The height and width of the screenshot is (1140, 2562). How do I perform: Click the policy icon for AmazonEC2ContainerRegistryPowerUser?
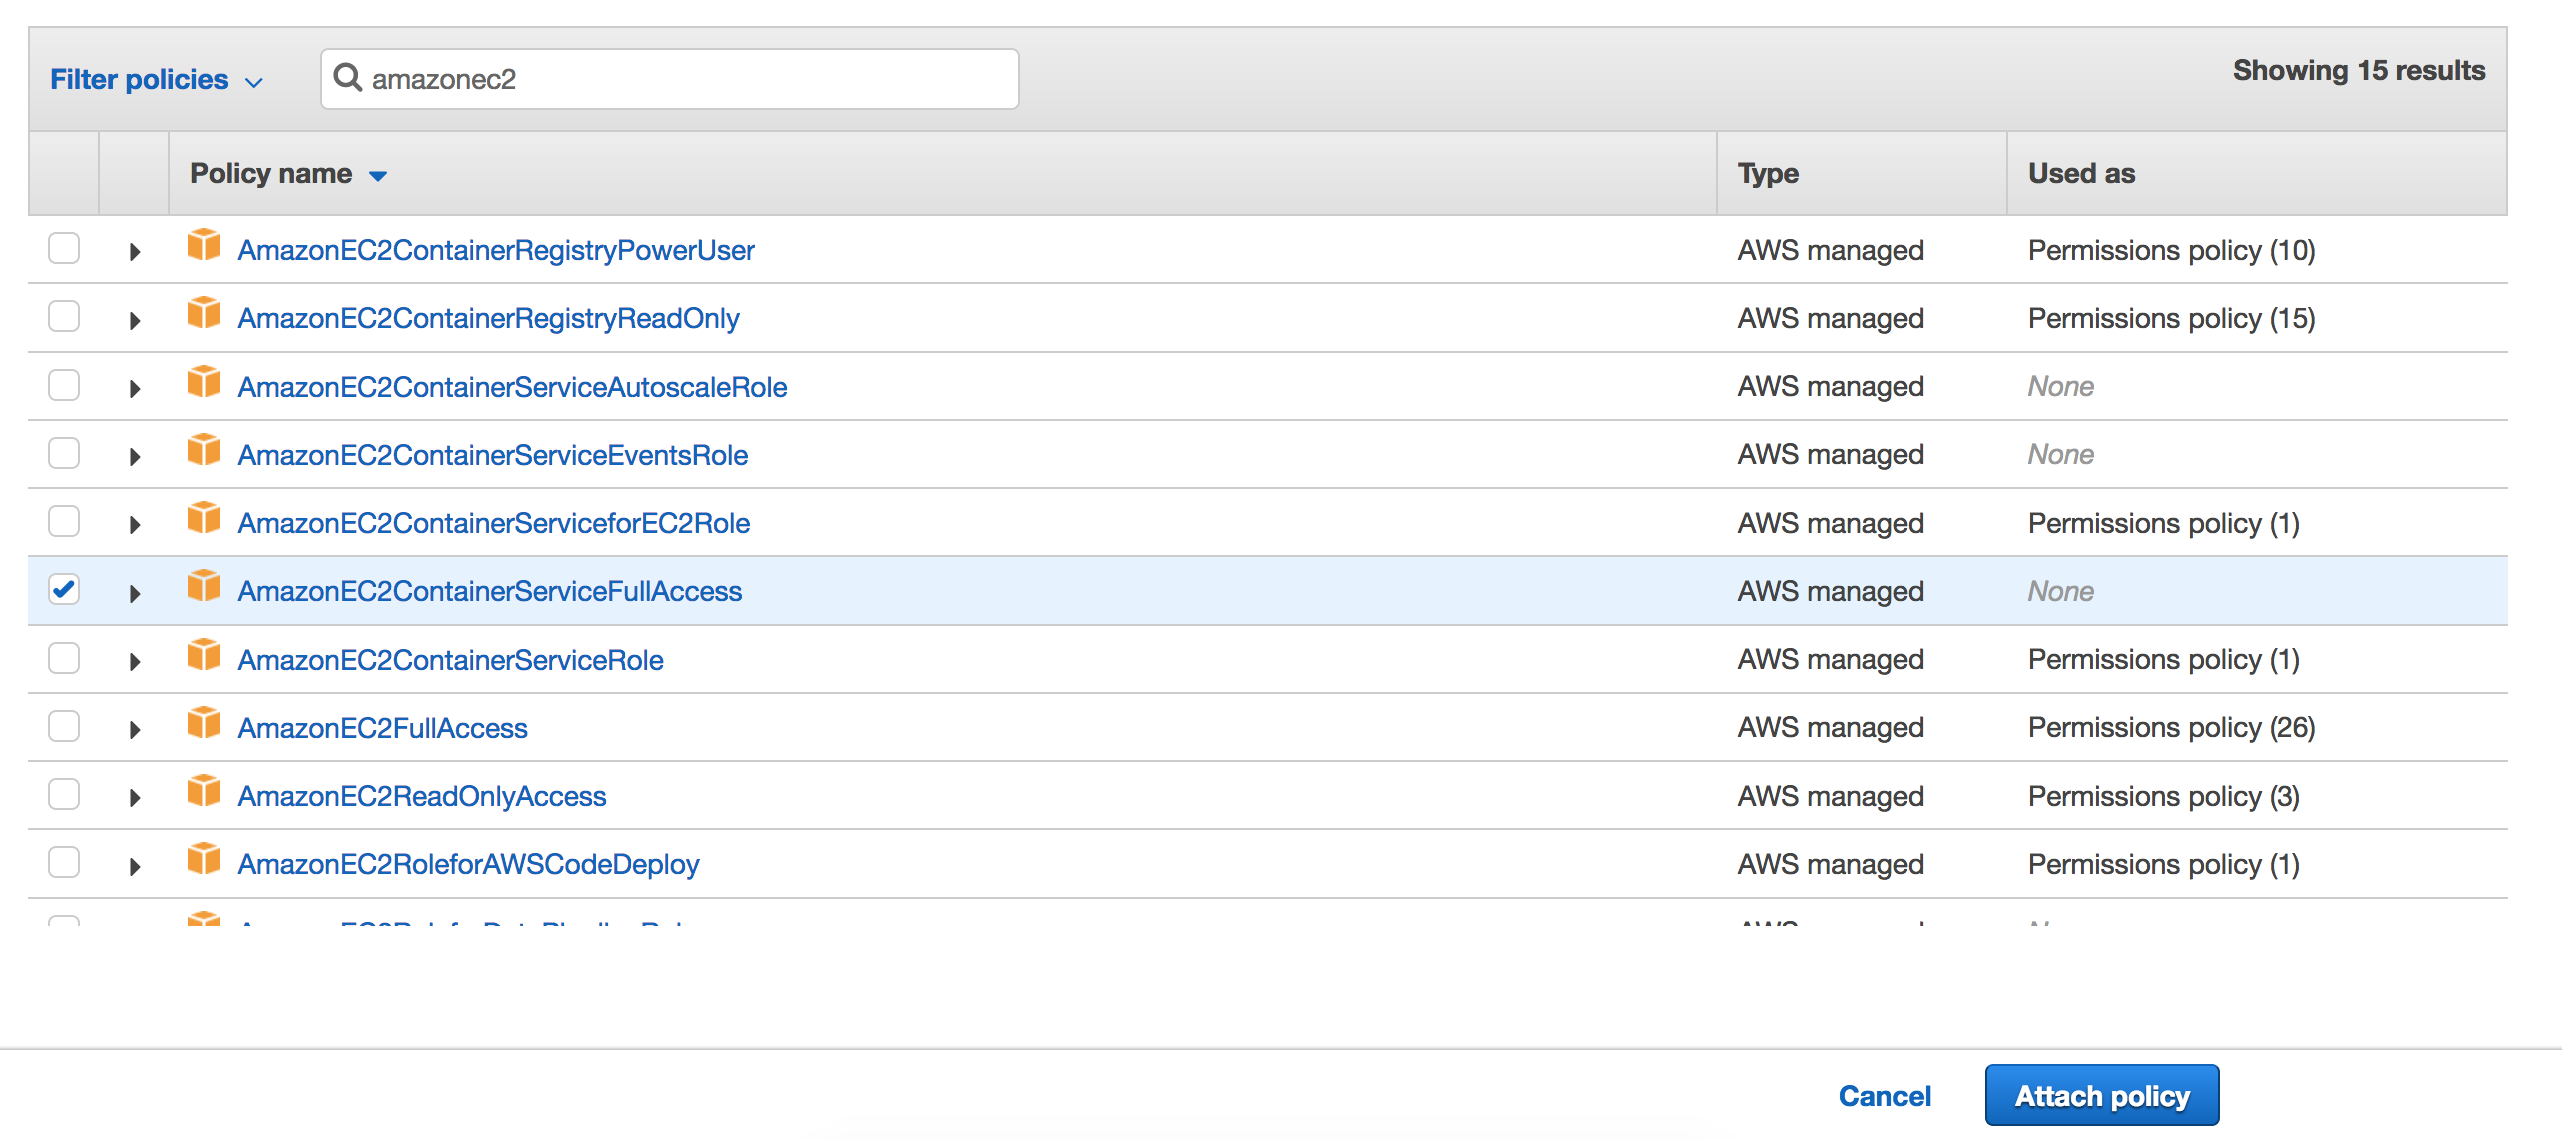point(204,245)
